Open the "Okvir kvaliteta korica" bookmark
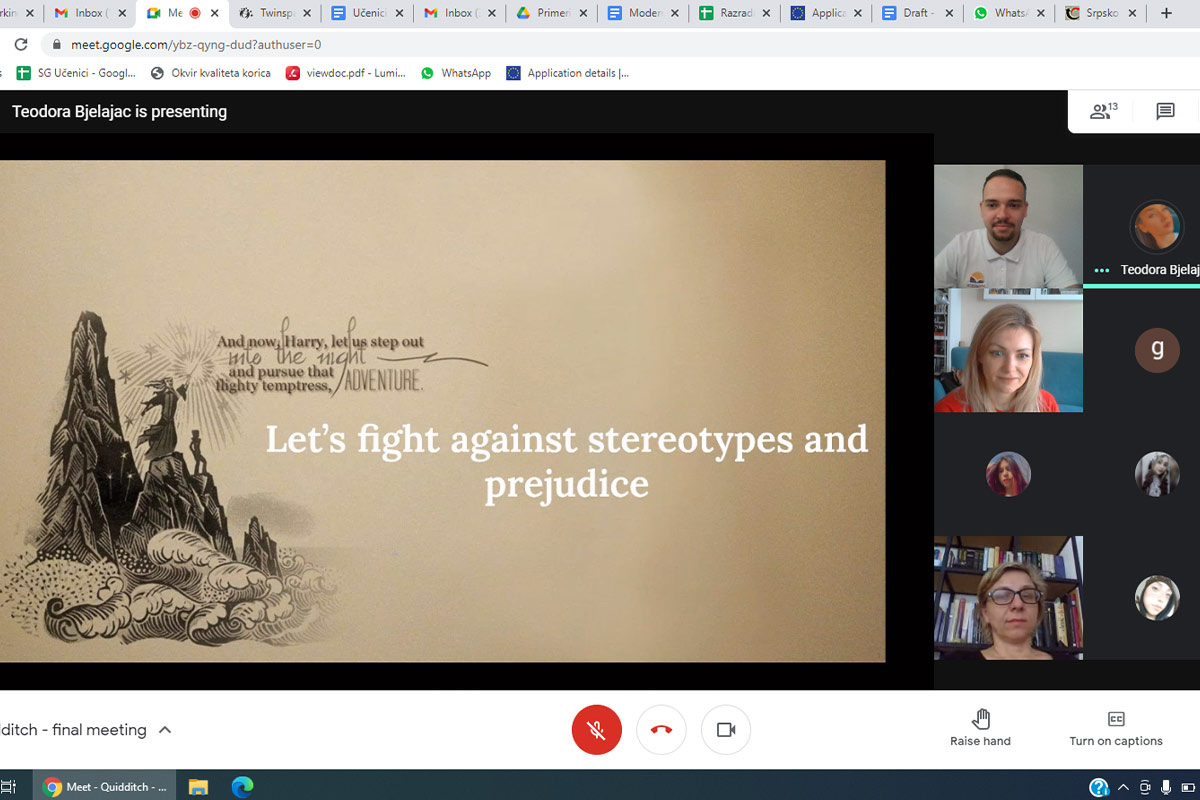1200x800 pixels. 210,73
